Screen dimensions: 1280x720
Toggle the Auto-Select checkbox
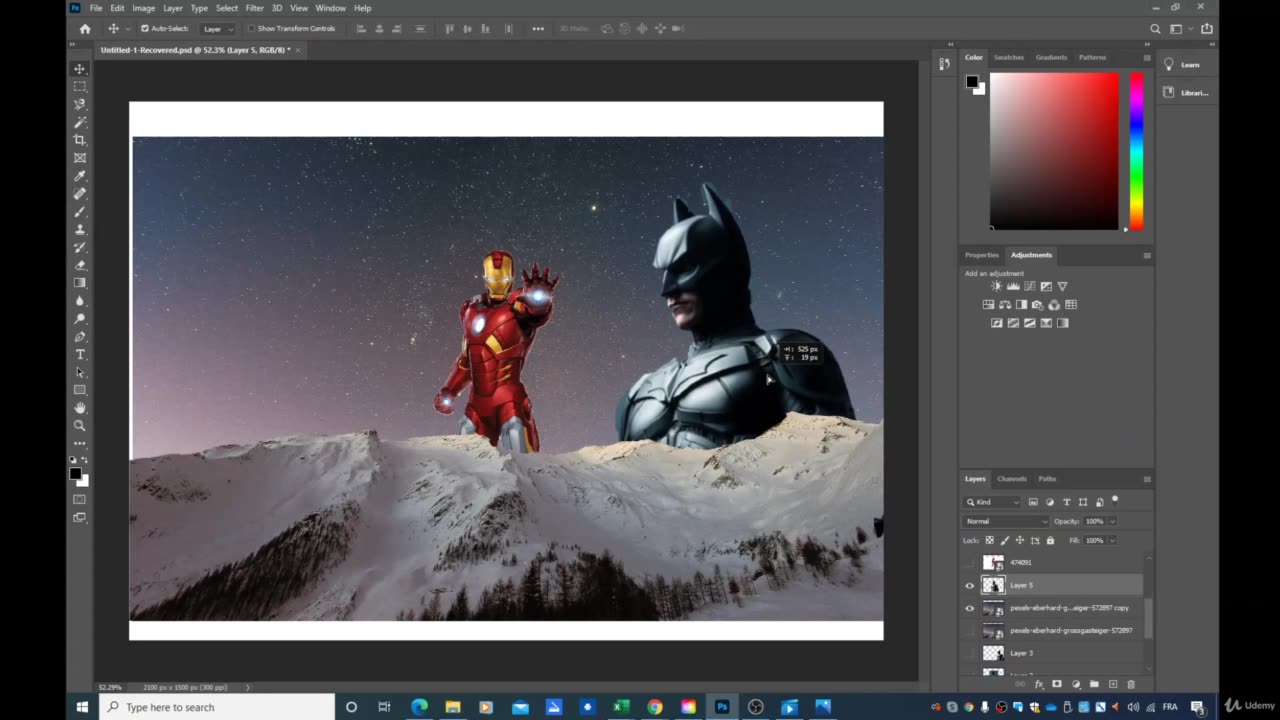[x=145, y=29]
